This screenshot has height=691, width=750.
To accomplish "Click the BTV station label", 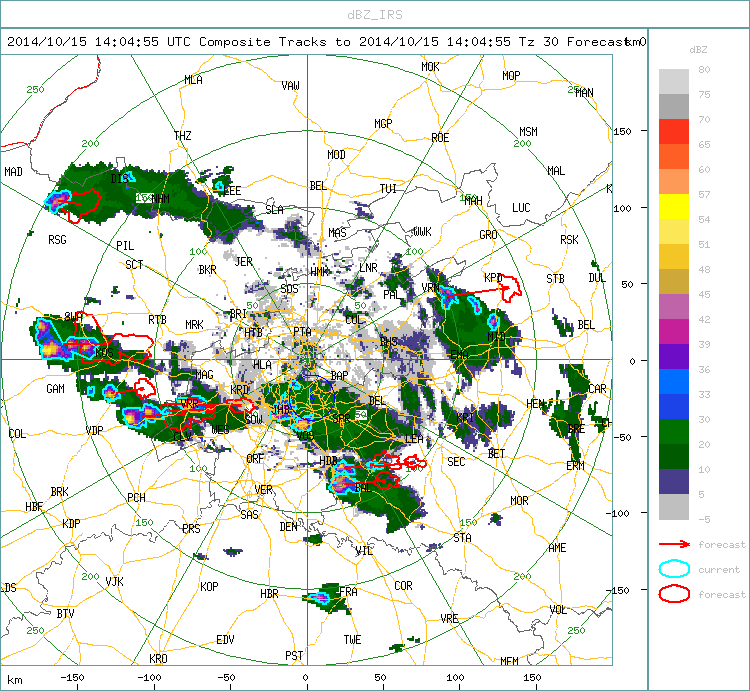I will coord(65,614).
